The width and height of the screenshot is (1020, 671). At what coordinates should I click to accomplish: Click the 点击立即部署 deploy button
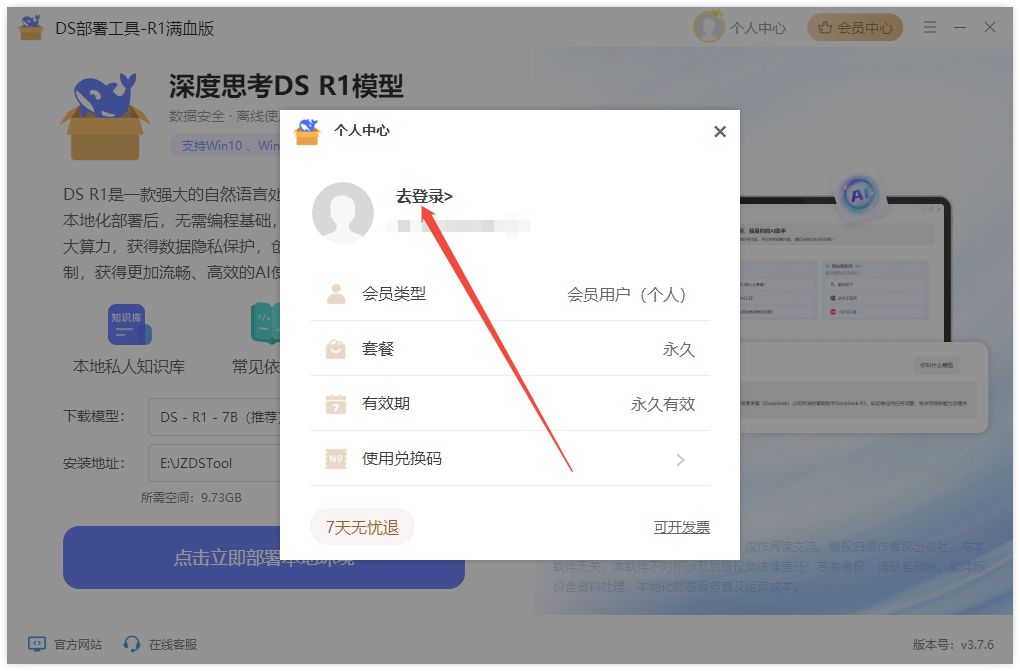pyautogui.click(x=263, y=557)
